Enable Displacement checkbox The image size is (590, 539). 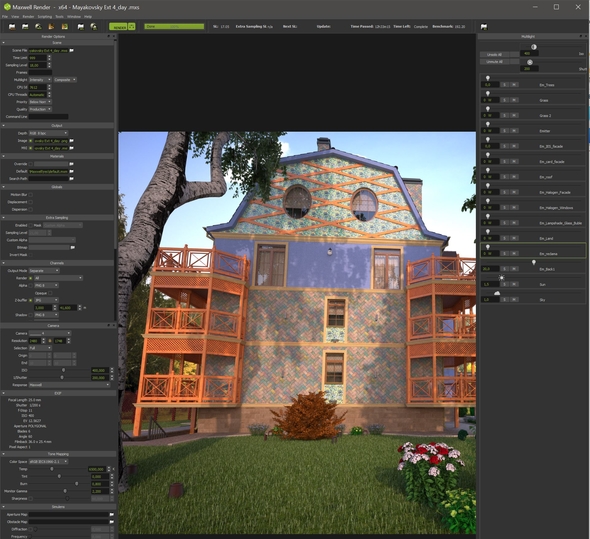pos(30,202)
